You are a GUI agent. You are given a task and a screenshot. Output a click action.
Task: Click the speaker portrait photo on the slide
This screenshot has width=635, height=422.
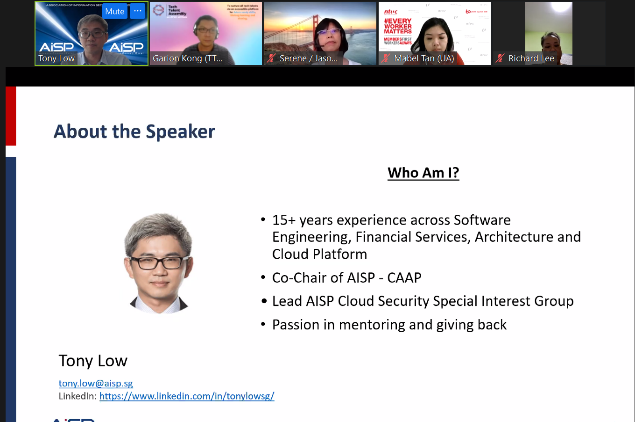pos(159,263)
